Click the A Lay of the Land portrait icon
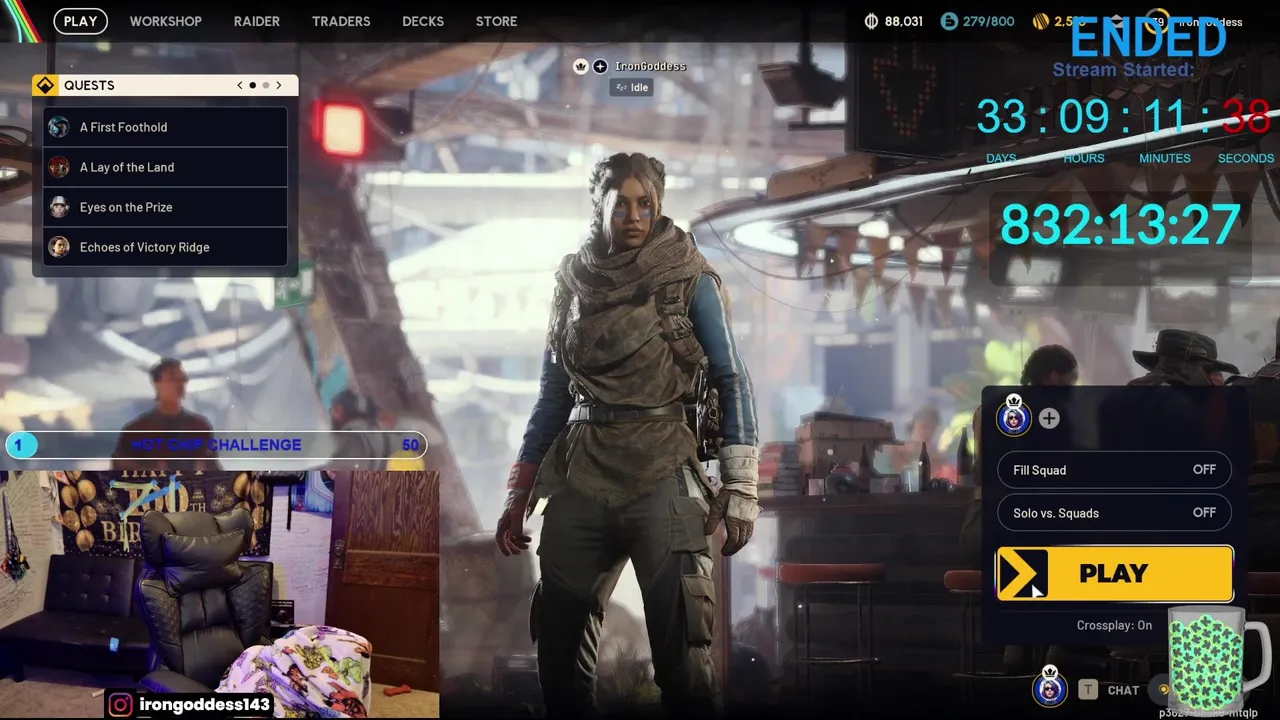Screen dimensions: 1280x720 point(59,167)
